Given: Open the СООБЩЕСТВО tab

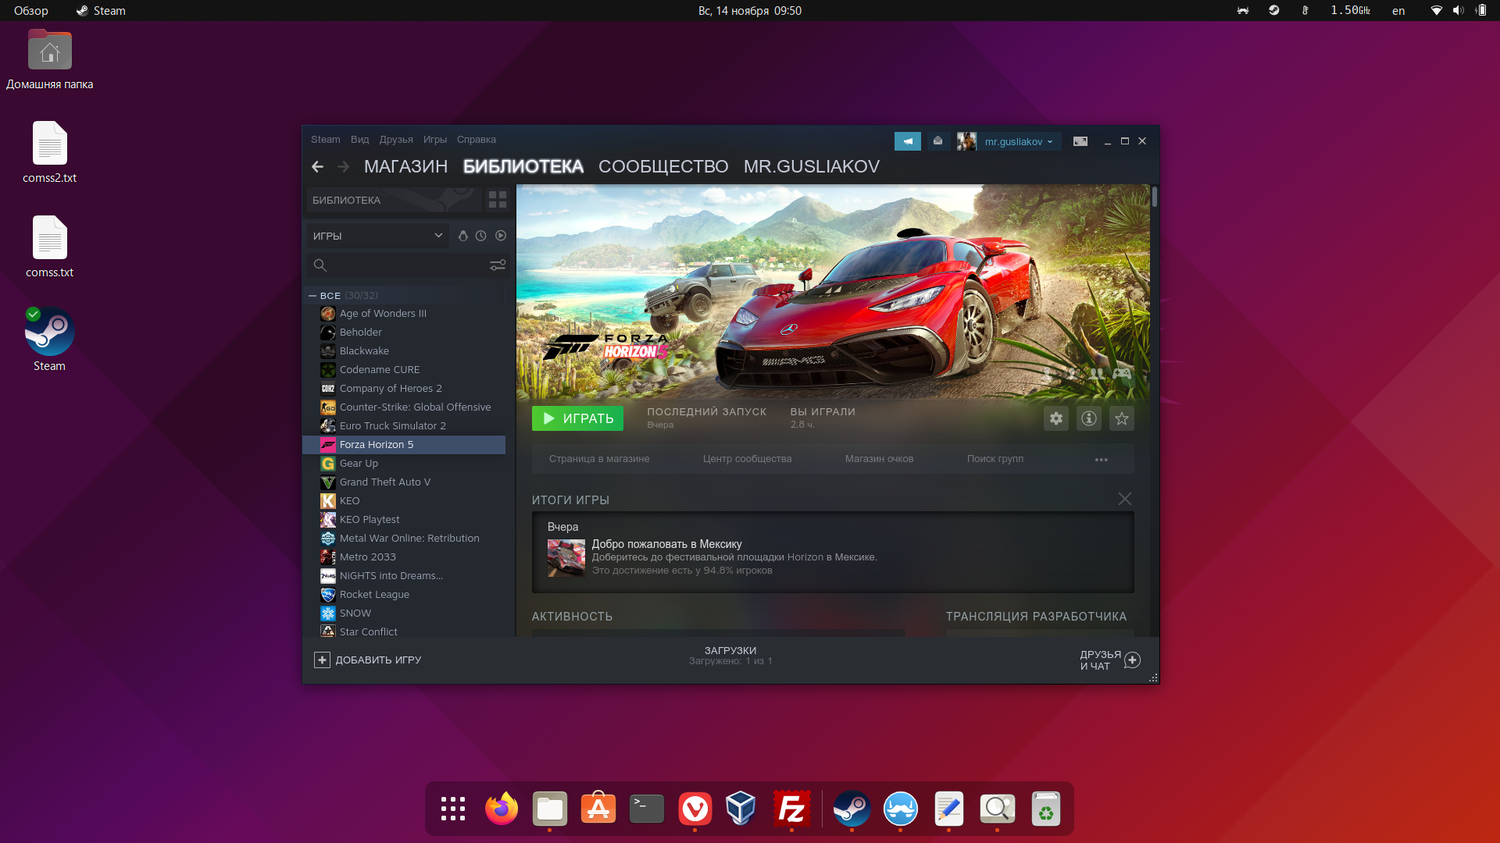Looking at the screenshot, I should coord(663,167).
